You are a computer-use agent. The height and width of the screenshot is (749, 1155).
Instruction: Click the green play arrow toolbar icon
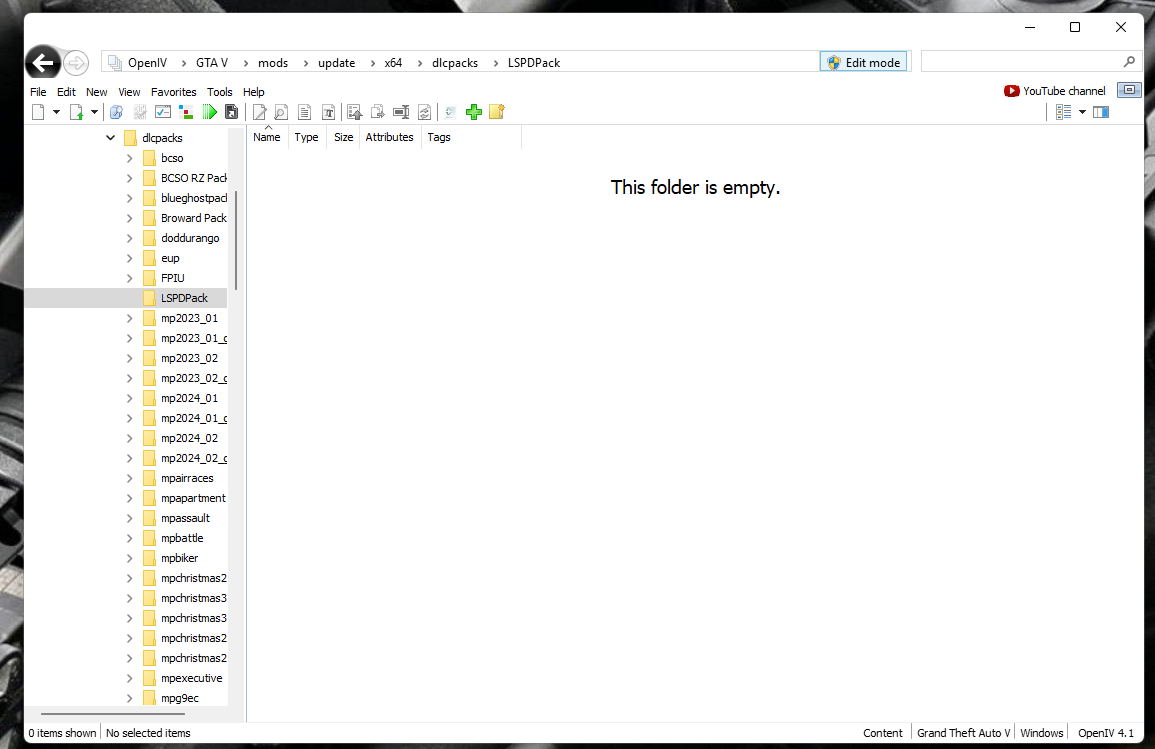pos(210,112)
